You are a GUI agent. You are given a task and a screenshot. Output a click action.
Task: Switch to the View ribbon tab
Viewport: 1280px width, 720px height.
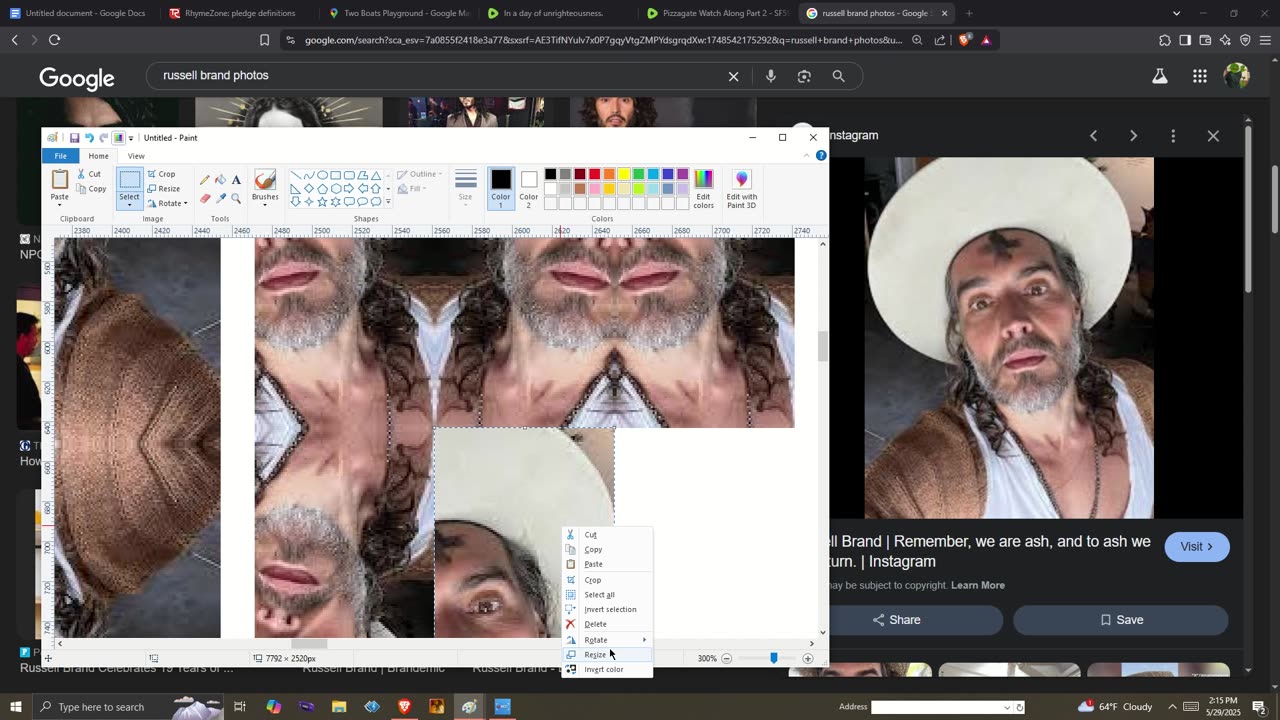(x=136, y=156)
